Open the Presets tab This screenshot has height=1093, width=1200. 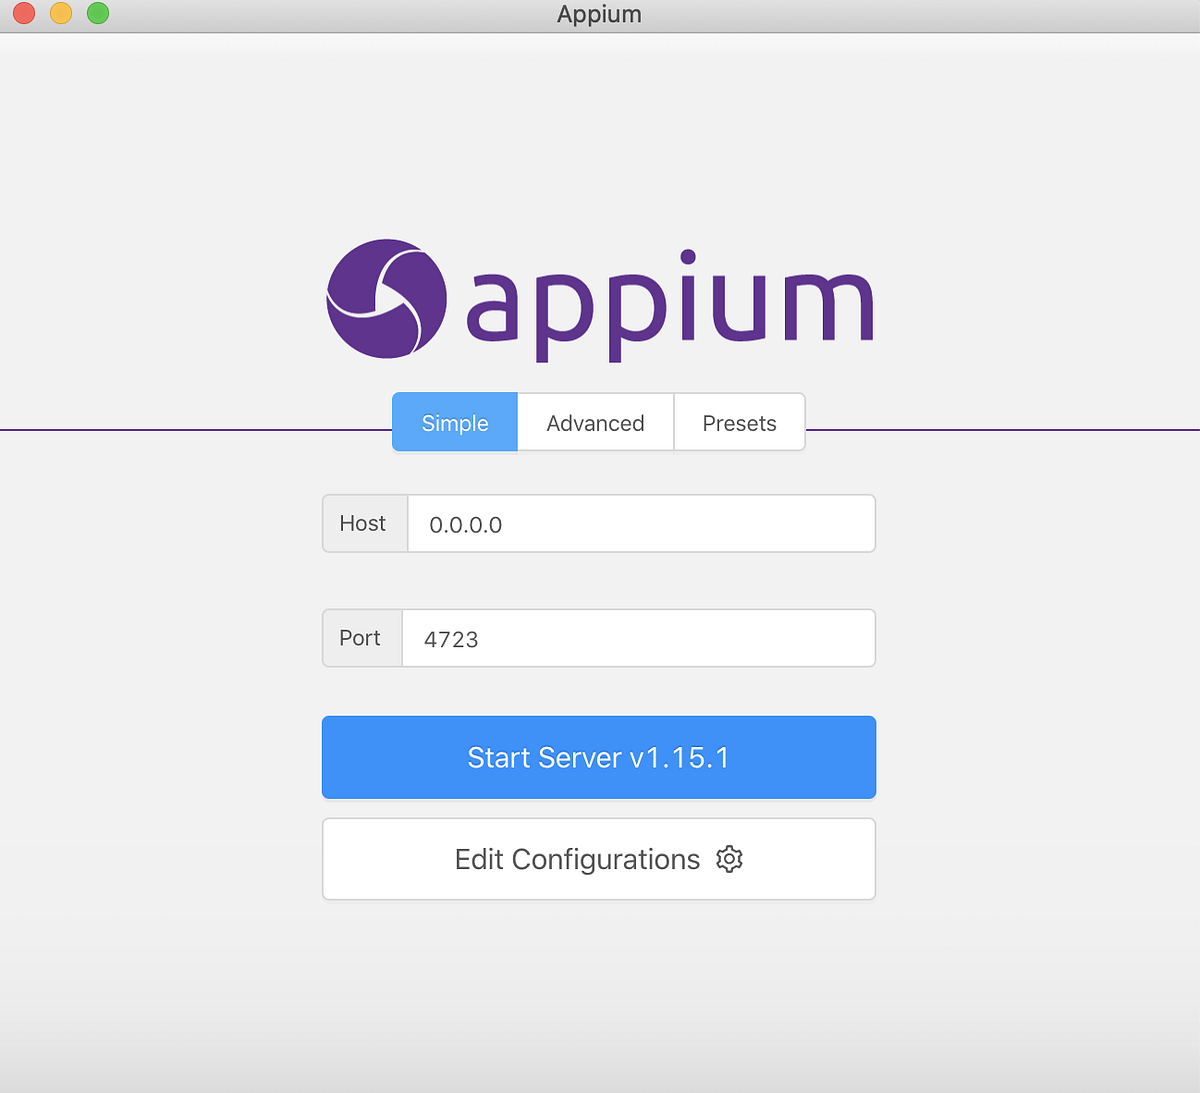739,422
